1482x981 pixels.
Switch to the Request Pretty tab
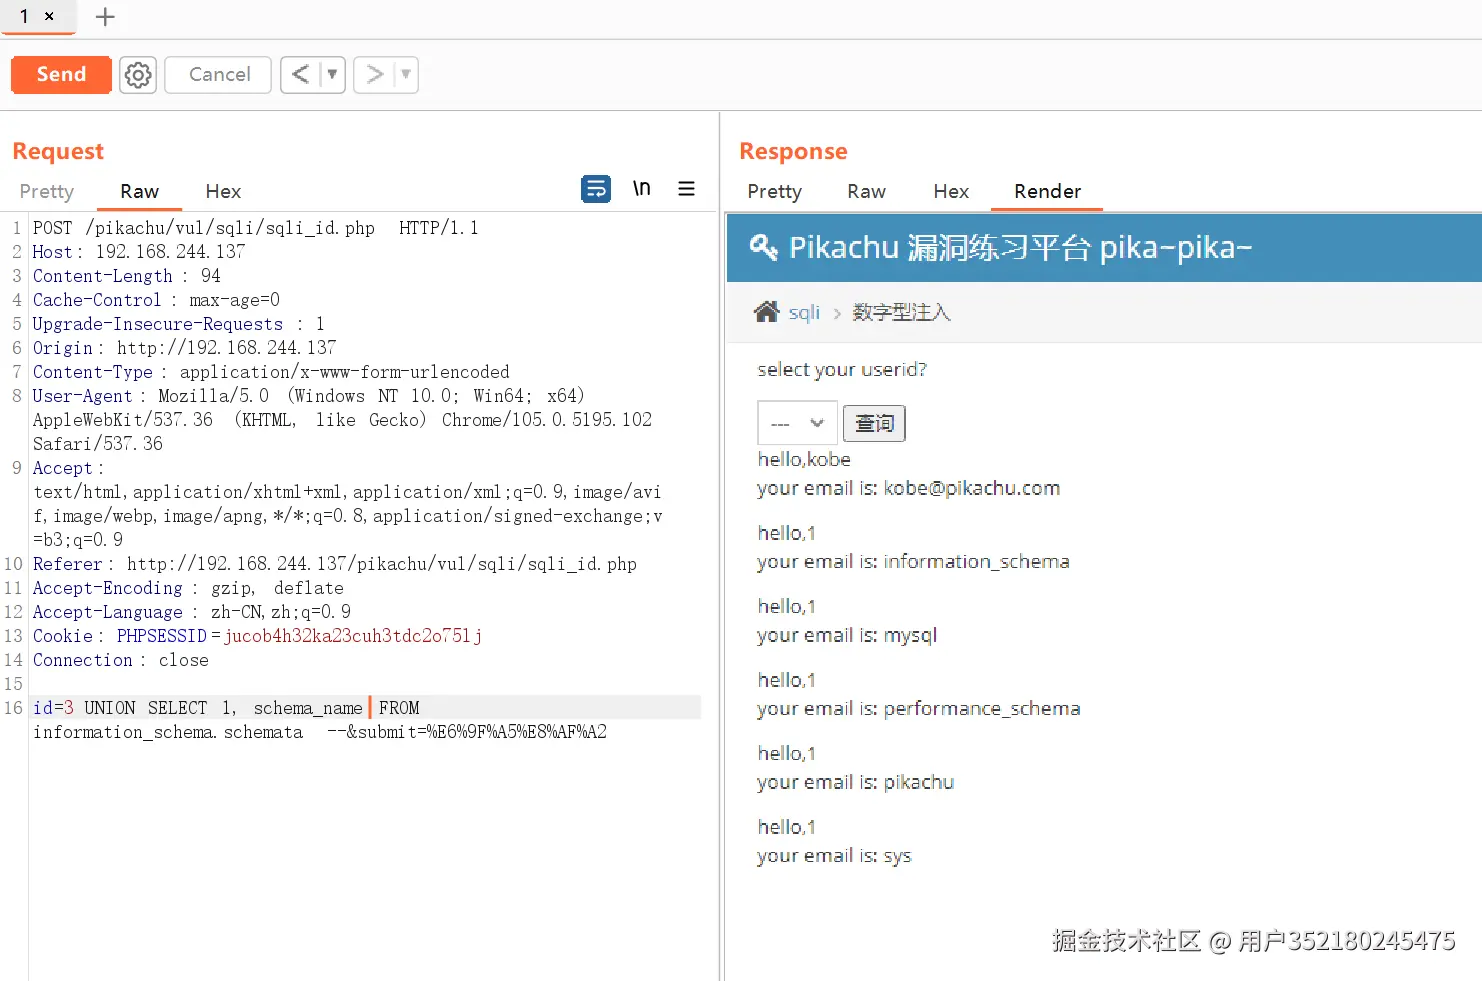(x=47, y=191)
